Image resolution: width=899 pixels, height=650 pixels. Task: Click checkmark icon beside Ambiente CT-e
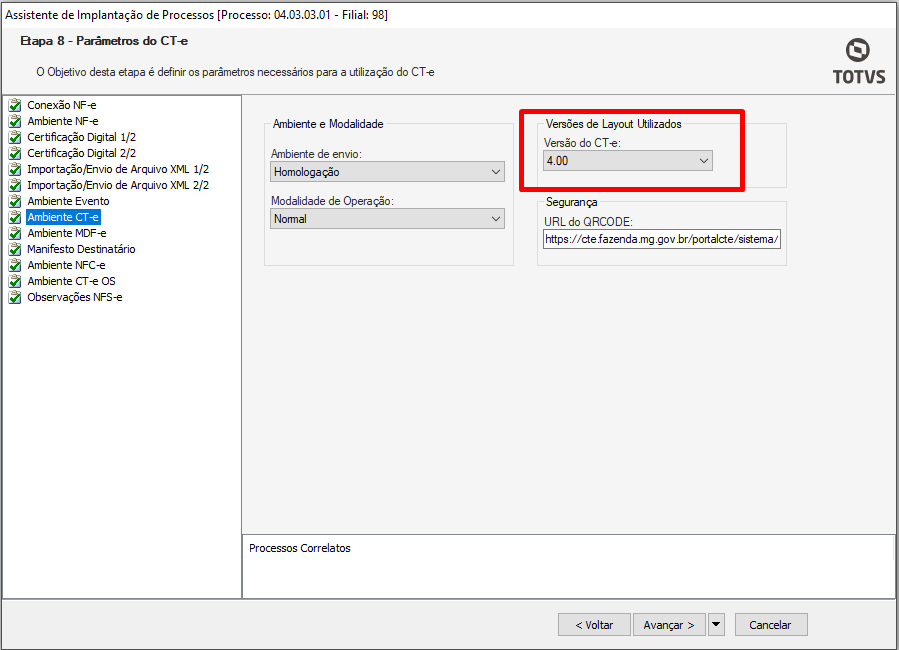[x=15, y=217]
